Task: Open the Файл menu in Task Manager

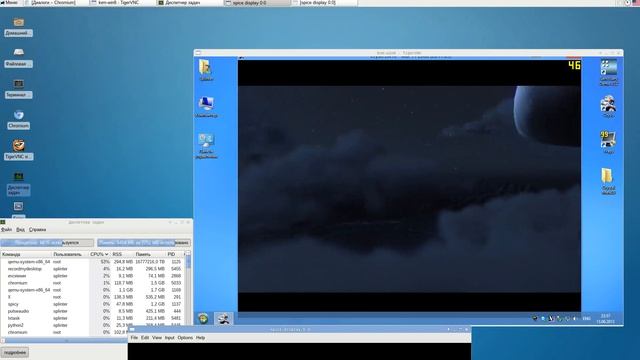Action: tap(7, 230)
